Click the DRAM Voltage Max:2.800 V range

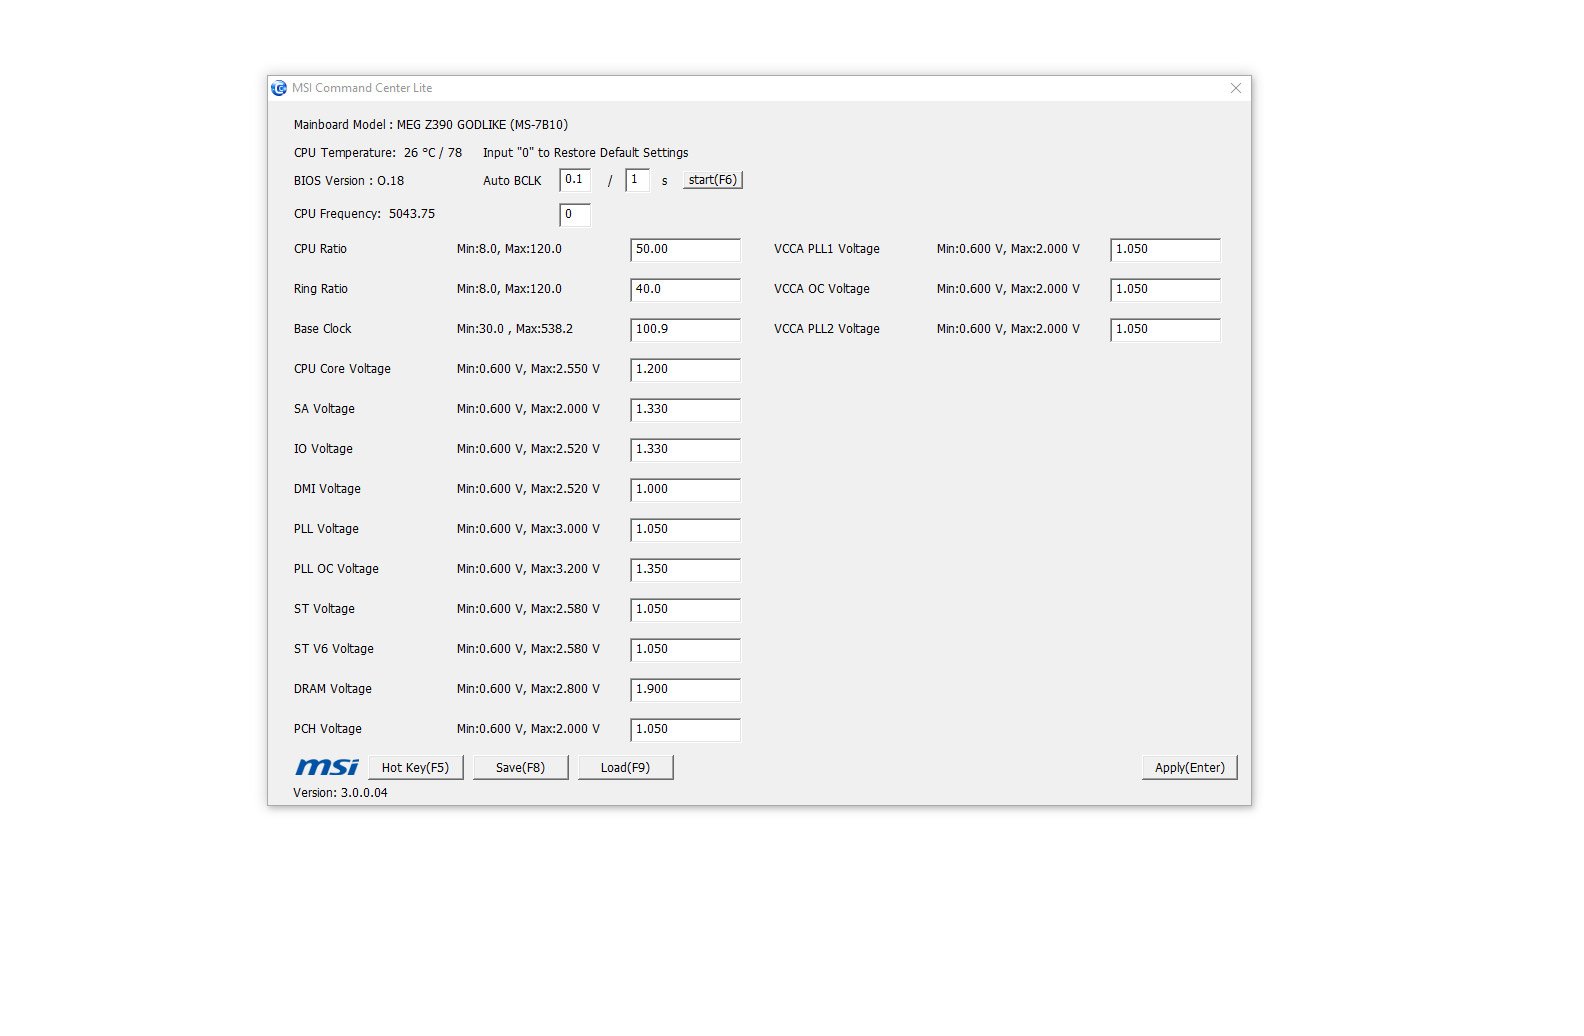point(528,689)
